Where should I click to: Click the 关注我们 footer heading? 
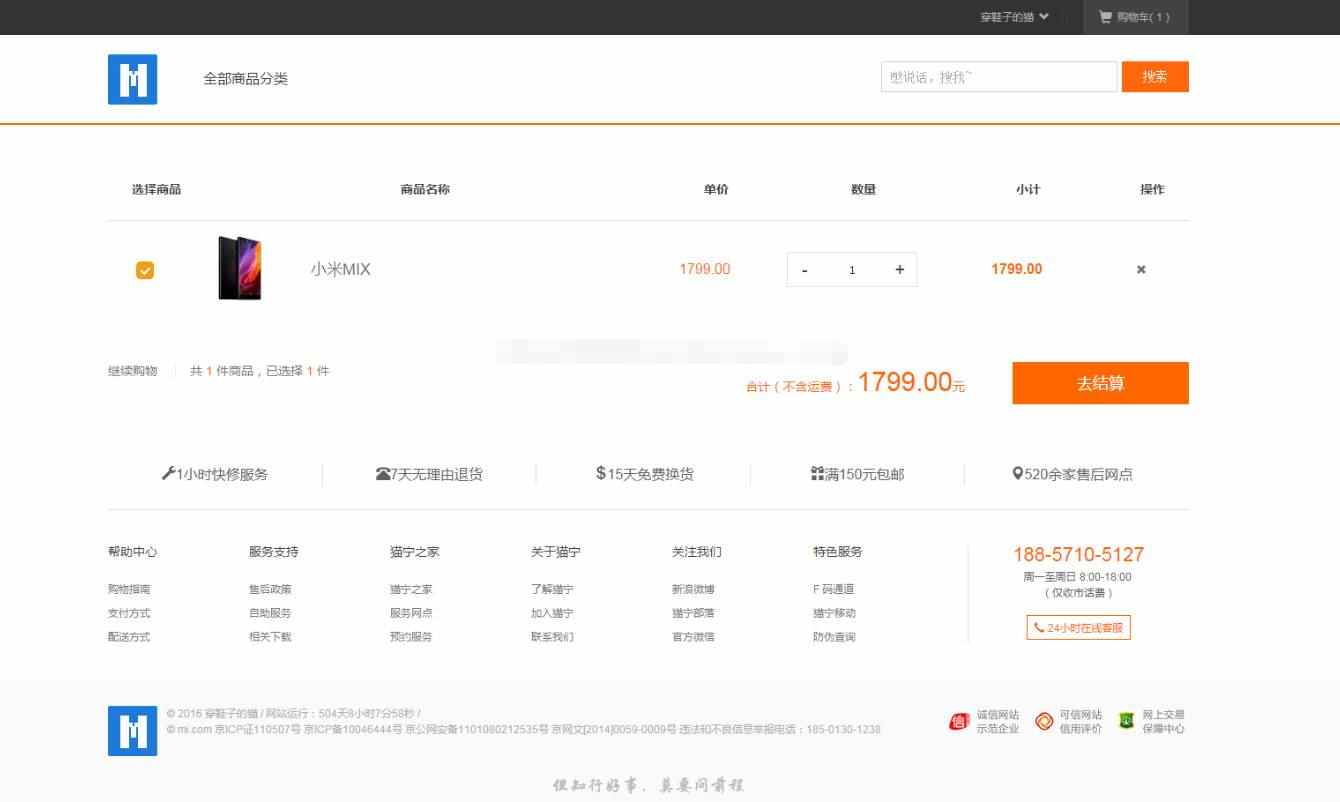click(x=697, y=552)
